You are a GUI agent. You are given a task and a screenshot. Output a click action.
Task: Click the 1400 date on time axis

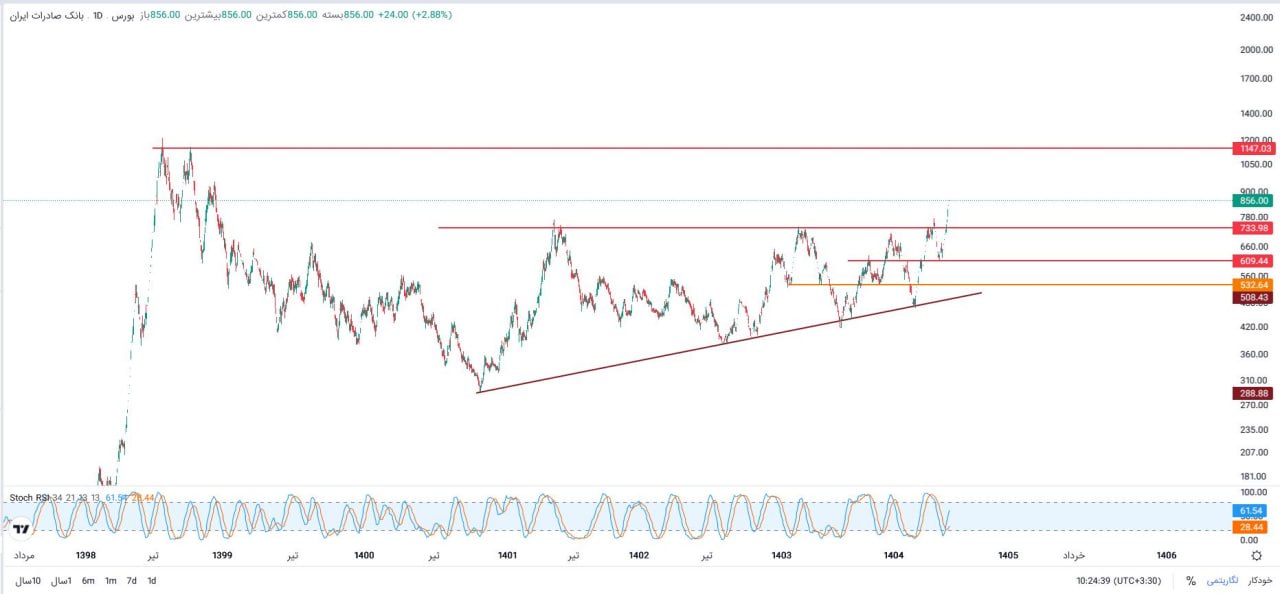click(x=364, y=555)
